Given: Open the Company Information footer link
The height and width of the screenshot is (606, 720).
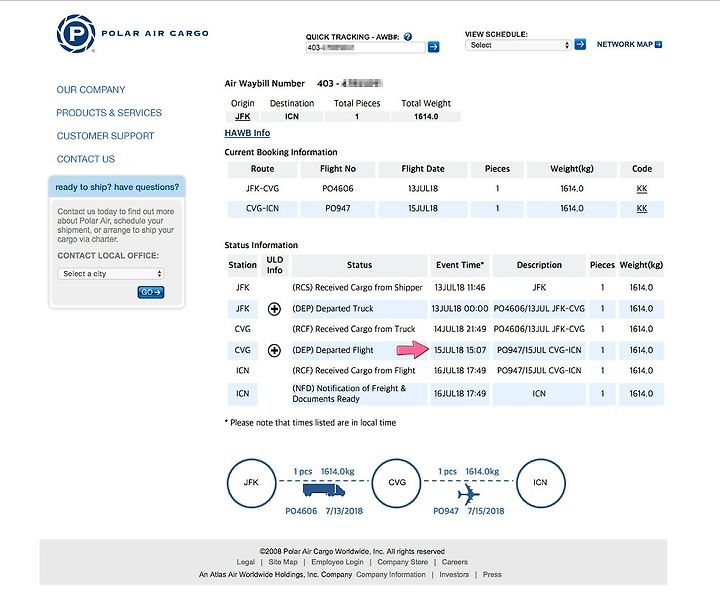Looking at the screenshot, I should pos(391,574).
